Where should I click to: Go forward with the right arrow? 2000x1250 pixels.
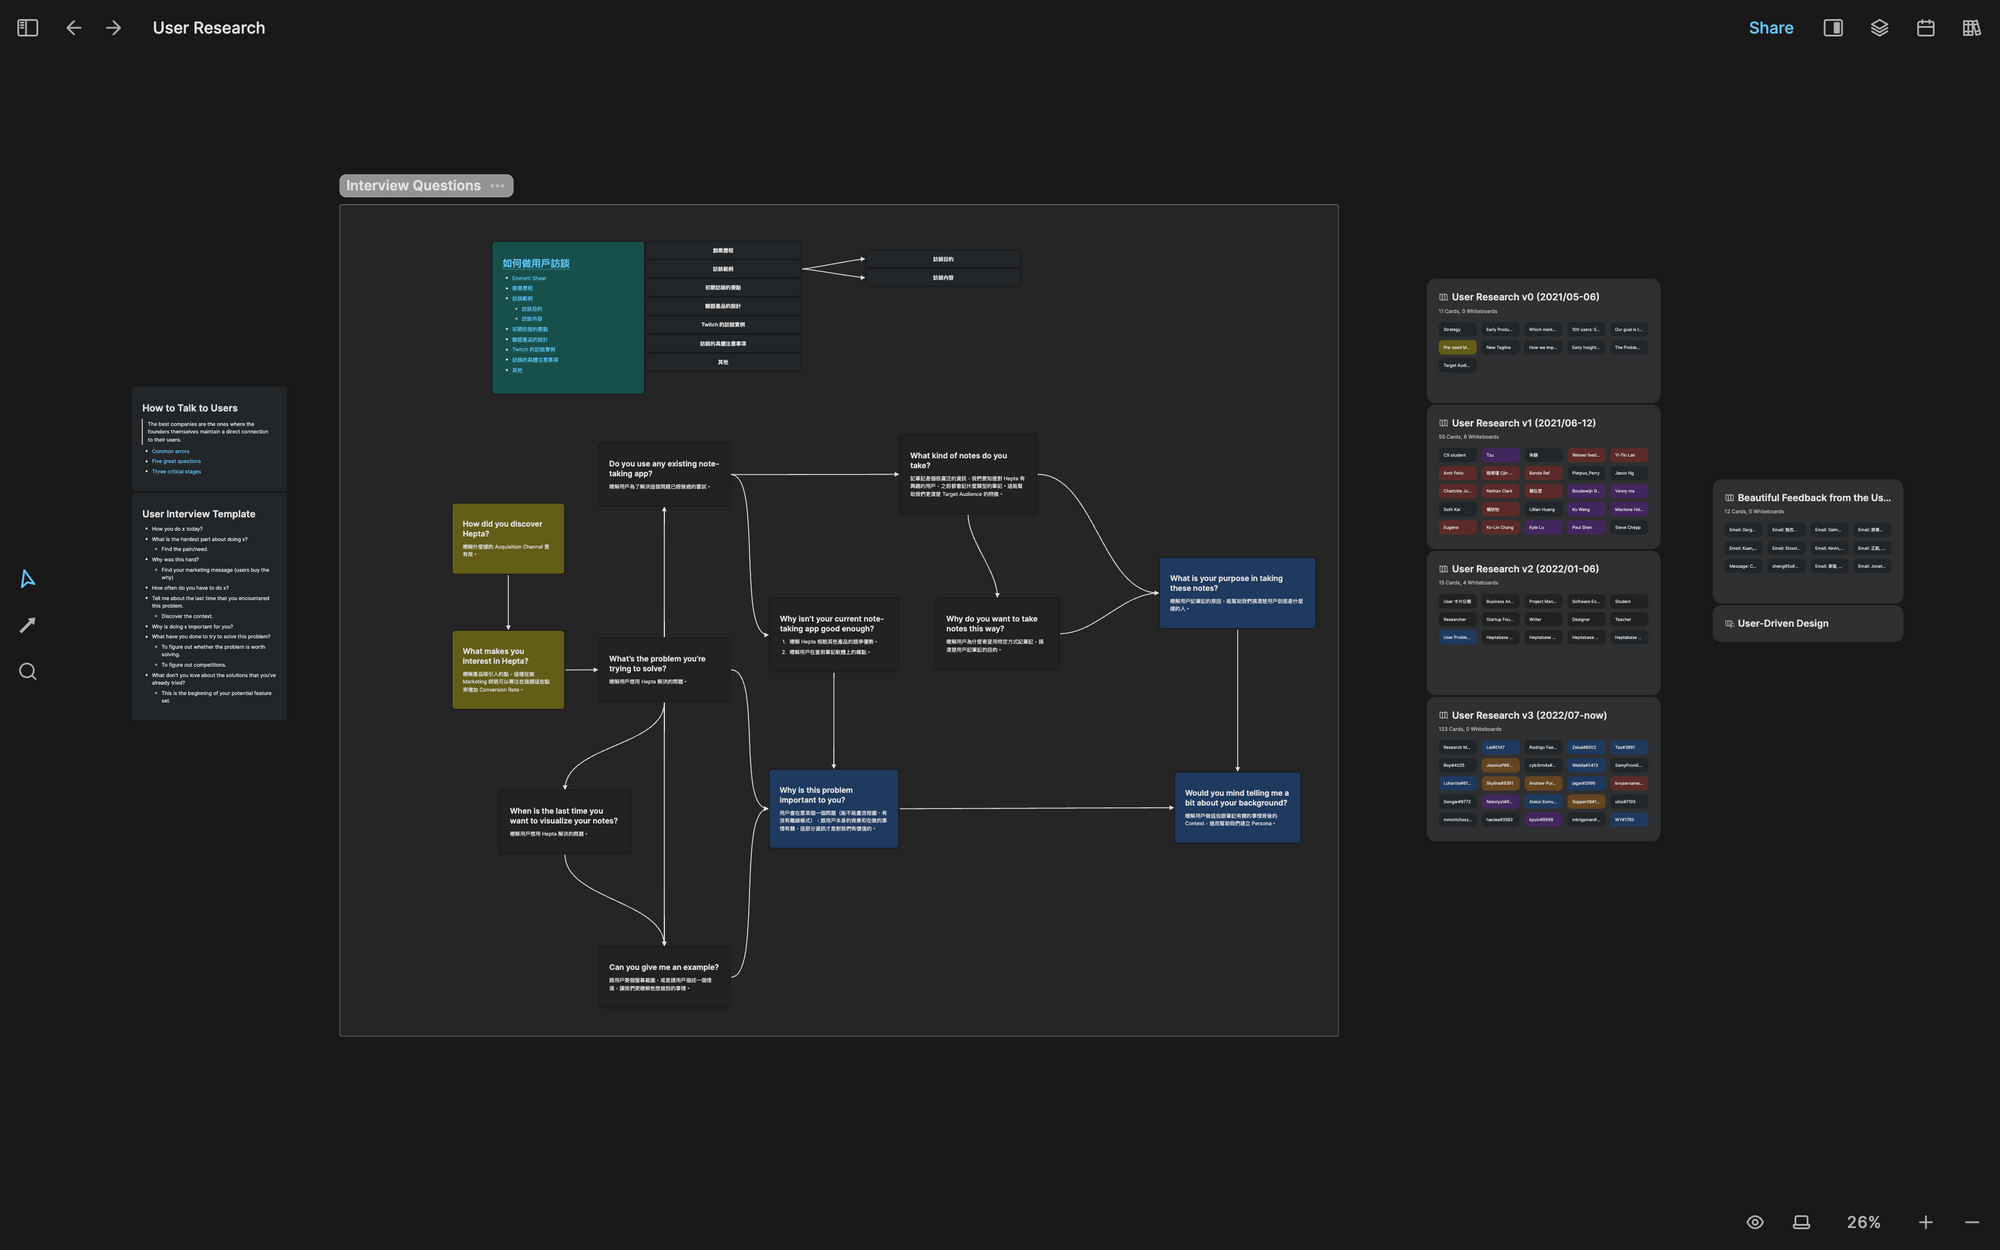tap(113, 28)
